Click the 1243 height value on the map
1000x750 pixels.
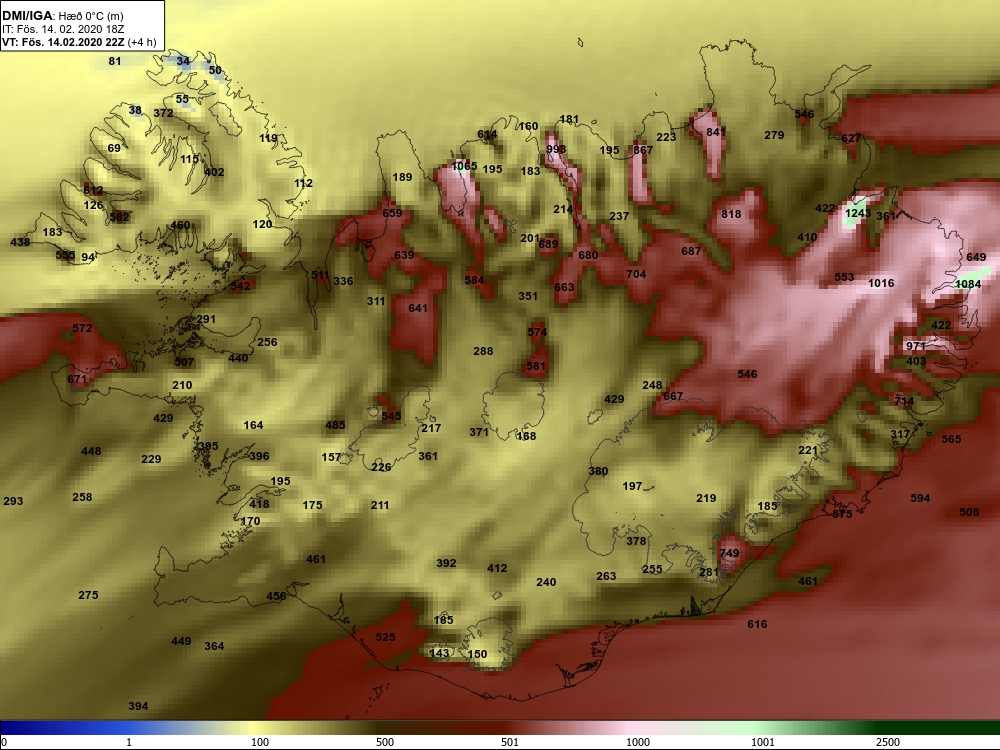[858, 213]
